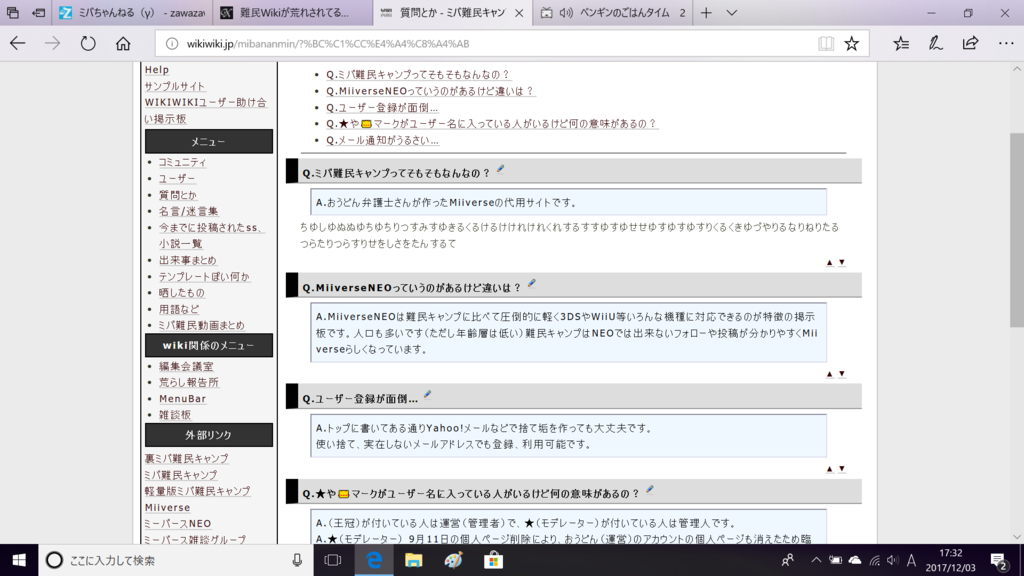Switch to the ミバちゃんねる tab
1024x576 pixels.
pyautogui.click(x=133, y=13)
